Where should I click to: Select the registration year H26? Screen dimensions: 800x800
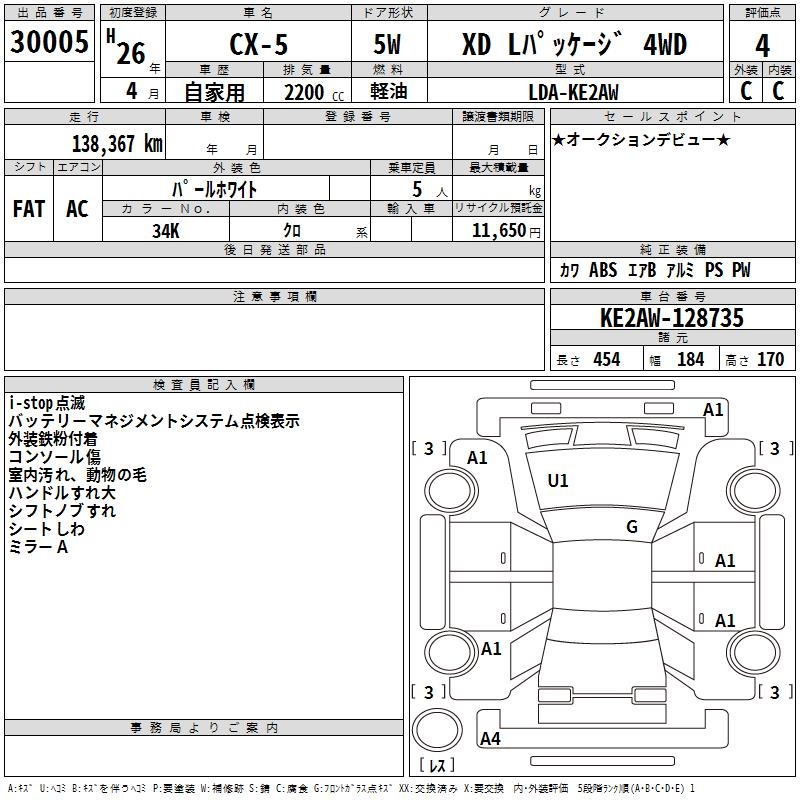pyautogui.click(x=127, y=47)
